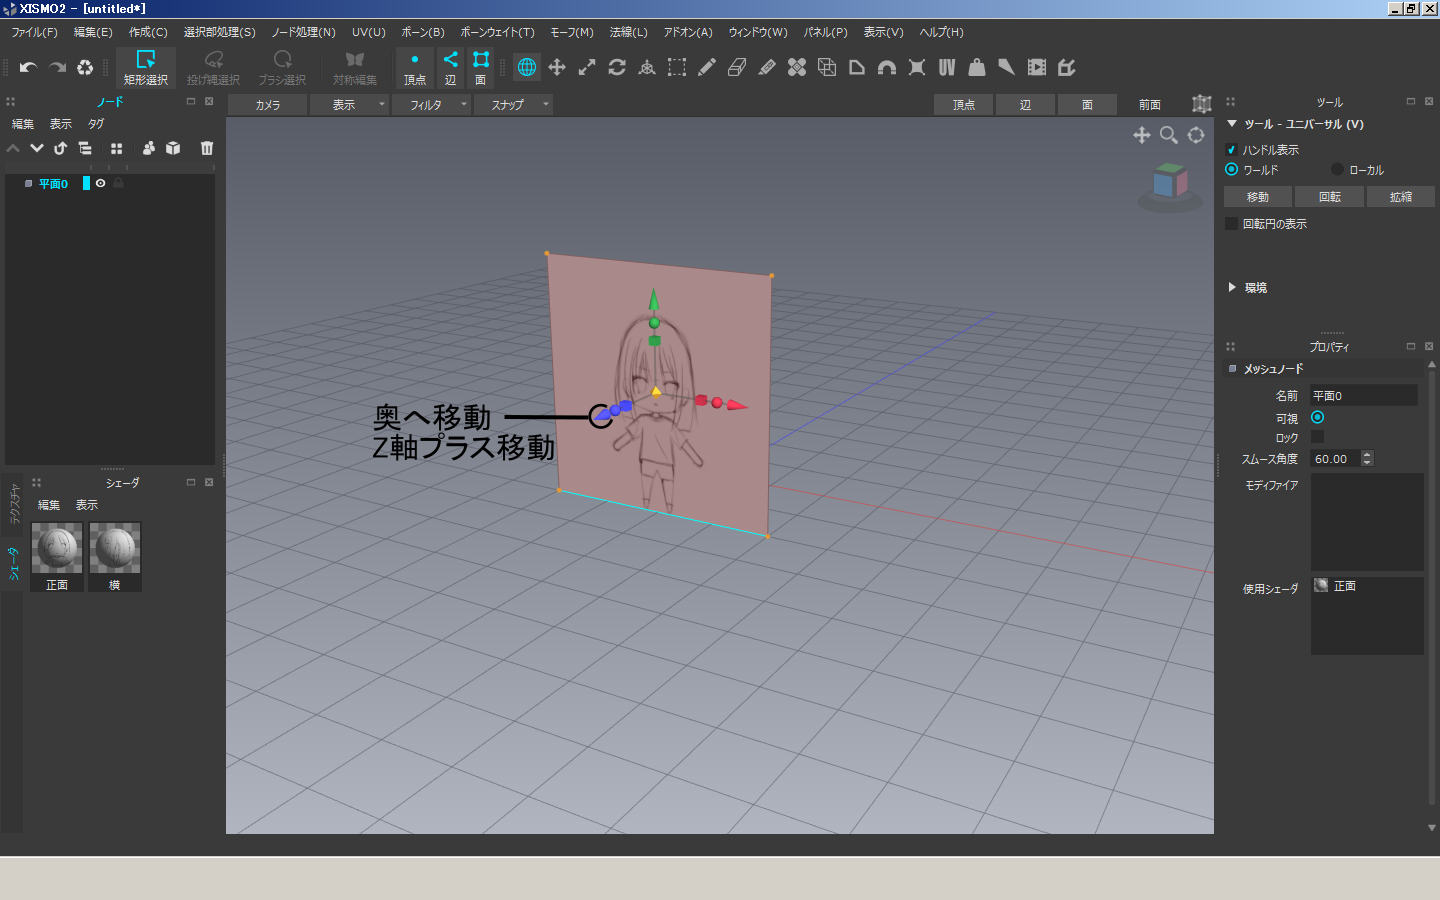This screenshot has width=1440, height=900.
Task: Open ボーン(B) menu
Action: (423, 32)
